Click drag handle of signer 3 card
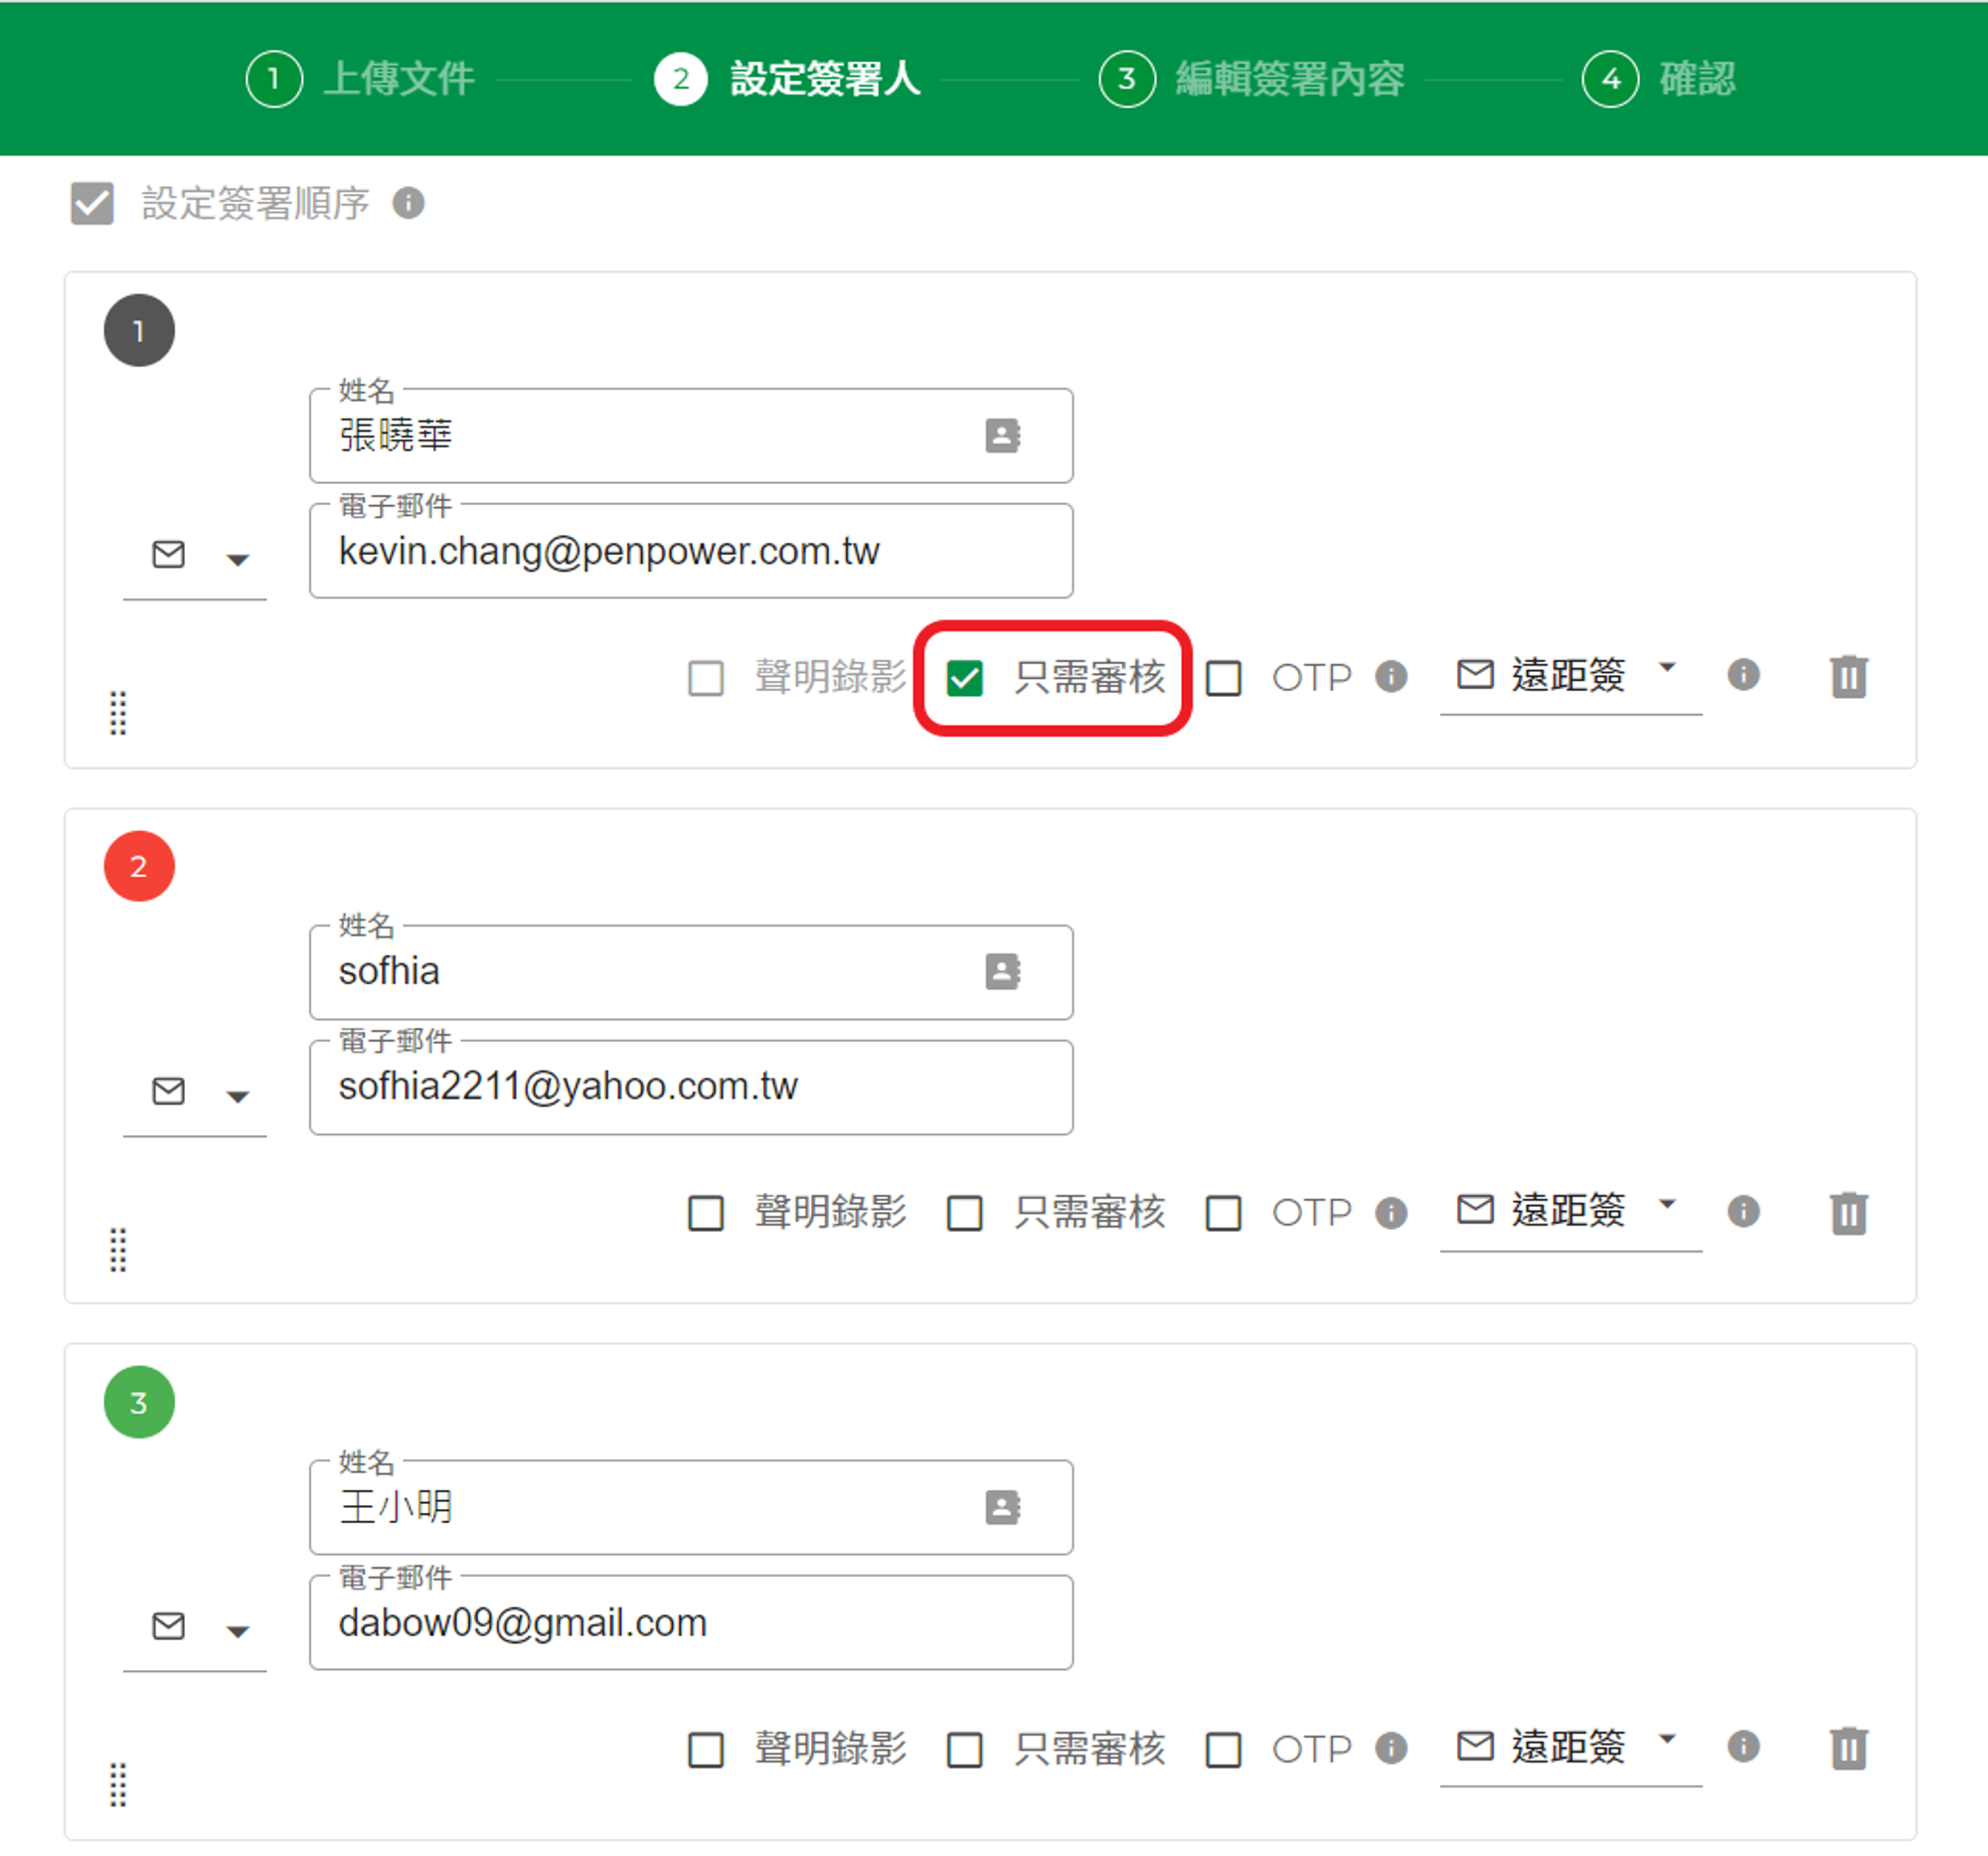Viewport: 1988px width, 1856px height. coord(118,1784)
